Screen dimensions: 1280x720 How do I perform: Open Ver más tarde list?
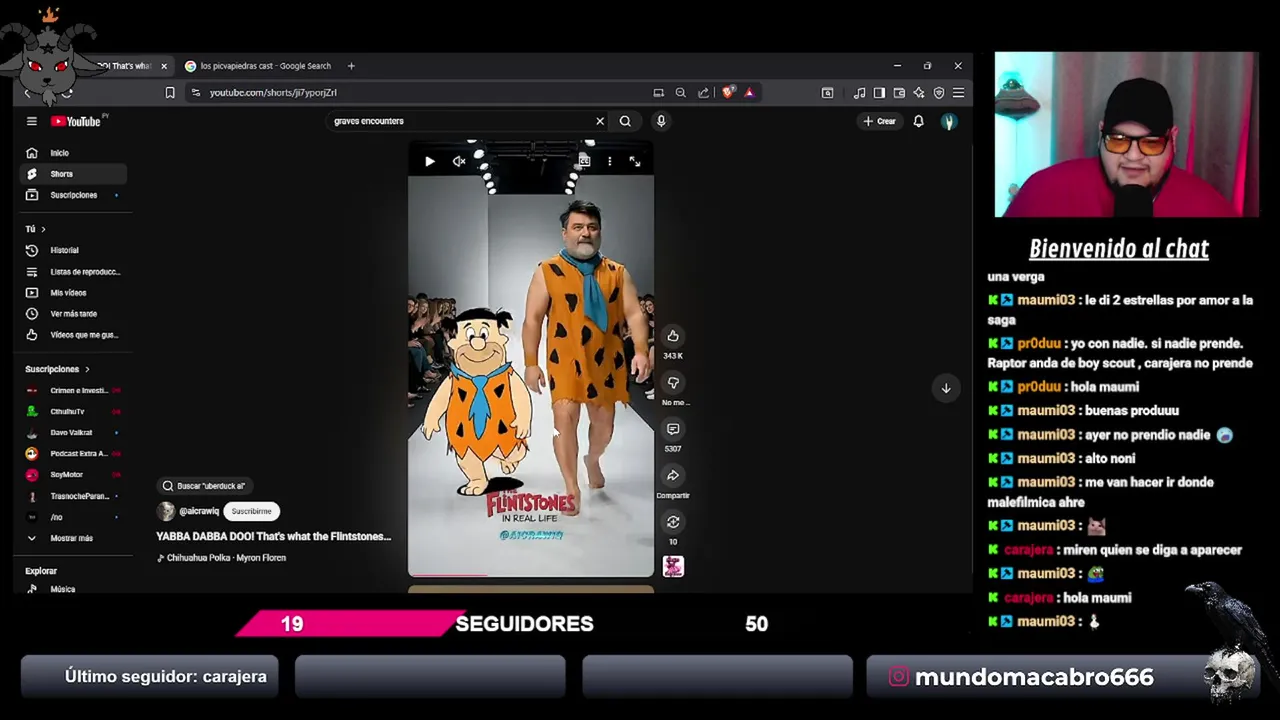tap(72, 314)
